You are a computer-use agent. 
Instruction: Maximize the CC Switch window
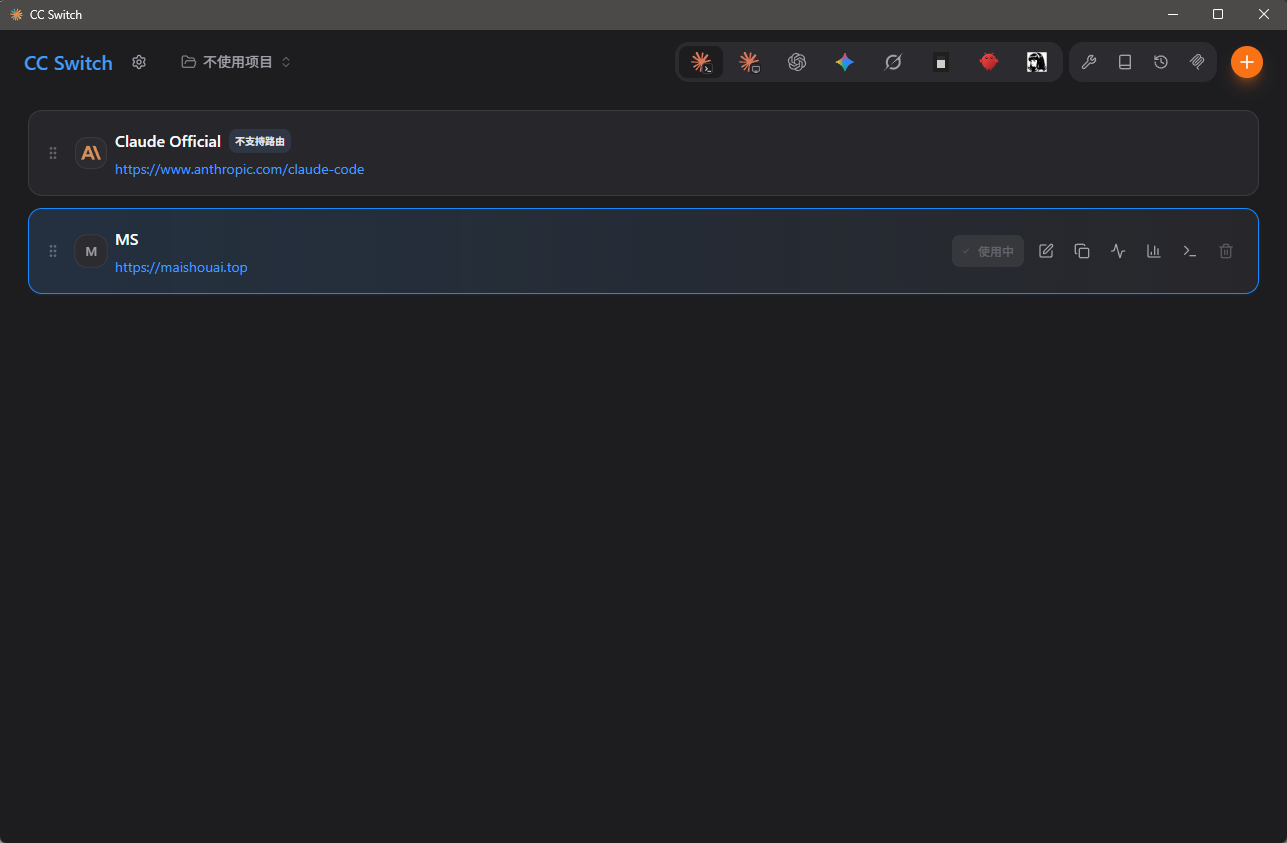[1218, 14]
